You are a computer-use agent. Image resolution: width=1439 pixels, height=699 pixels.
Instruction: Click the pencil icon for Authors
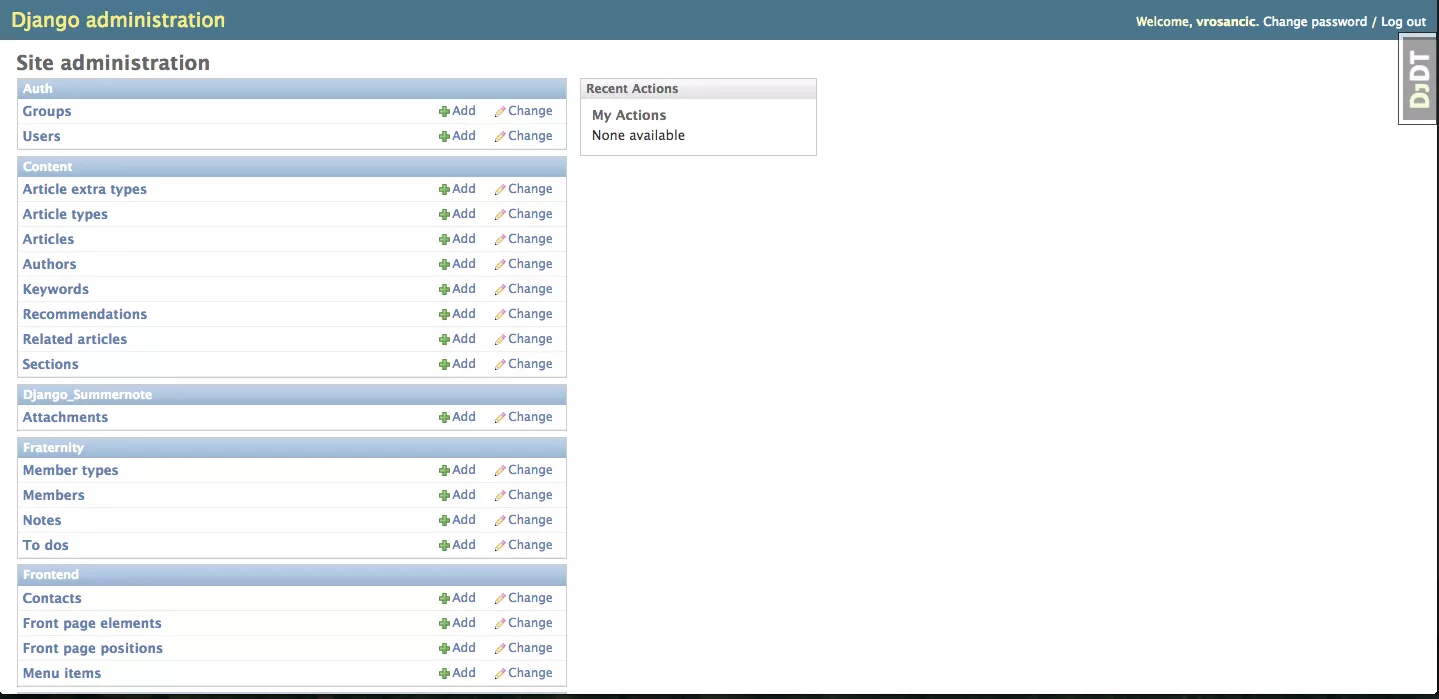500,265
